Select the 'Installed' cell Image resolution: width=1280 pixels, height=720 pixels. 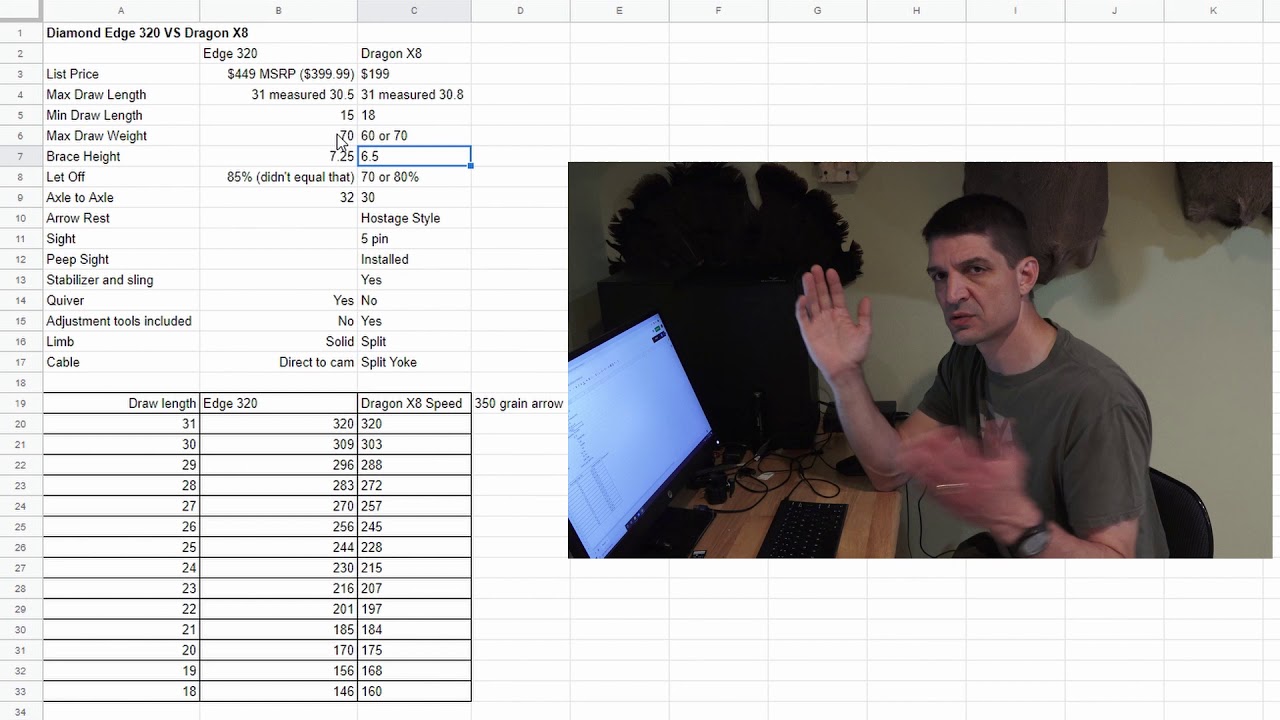pyautogui.click(x=414, y=260)
